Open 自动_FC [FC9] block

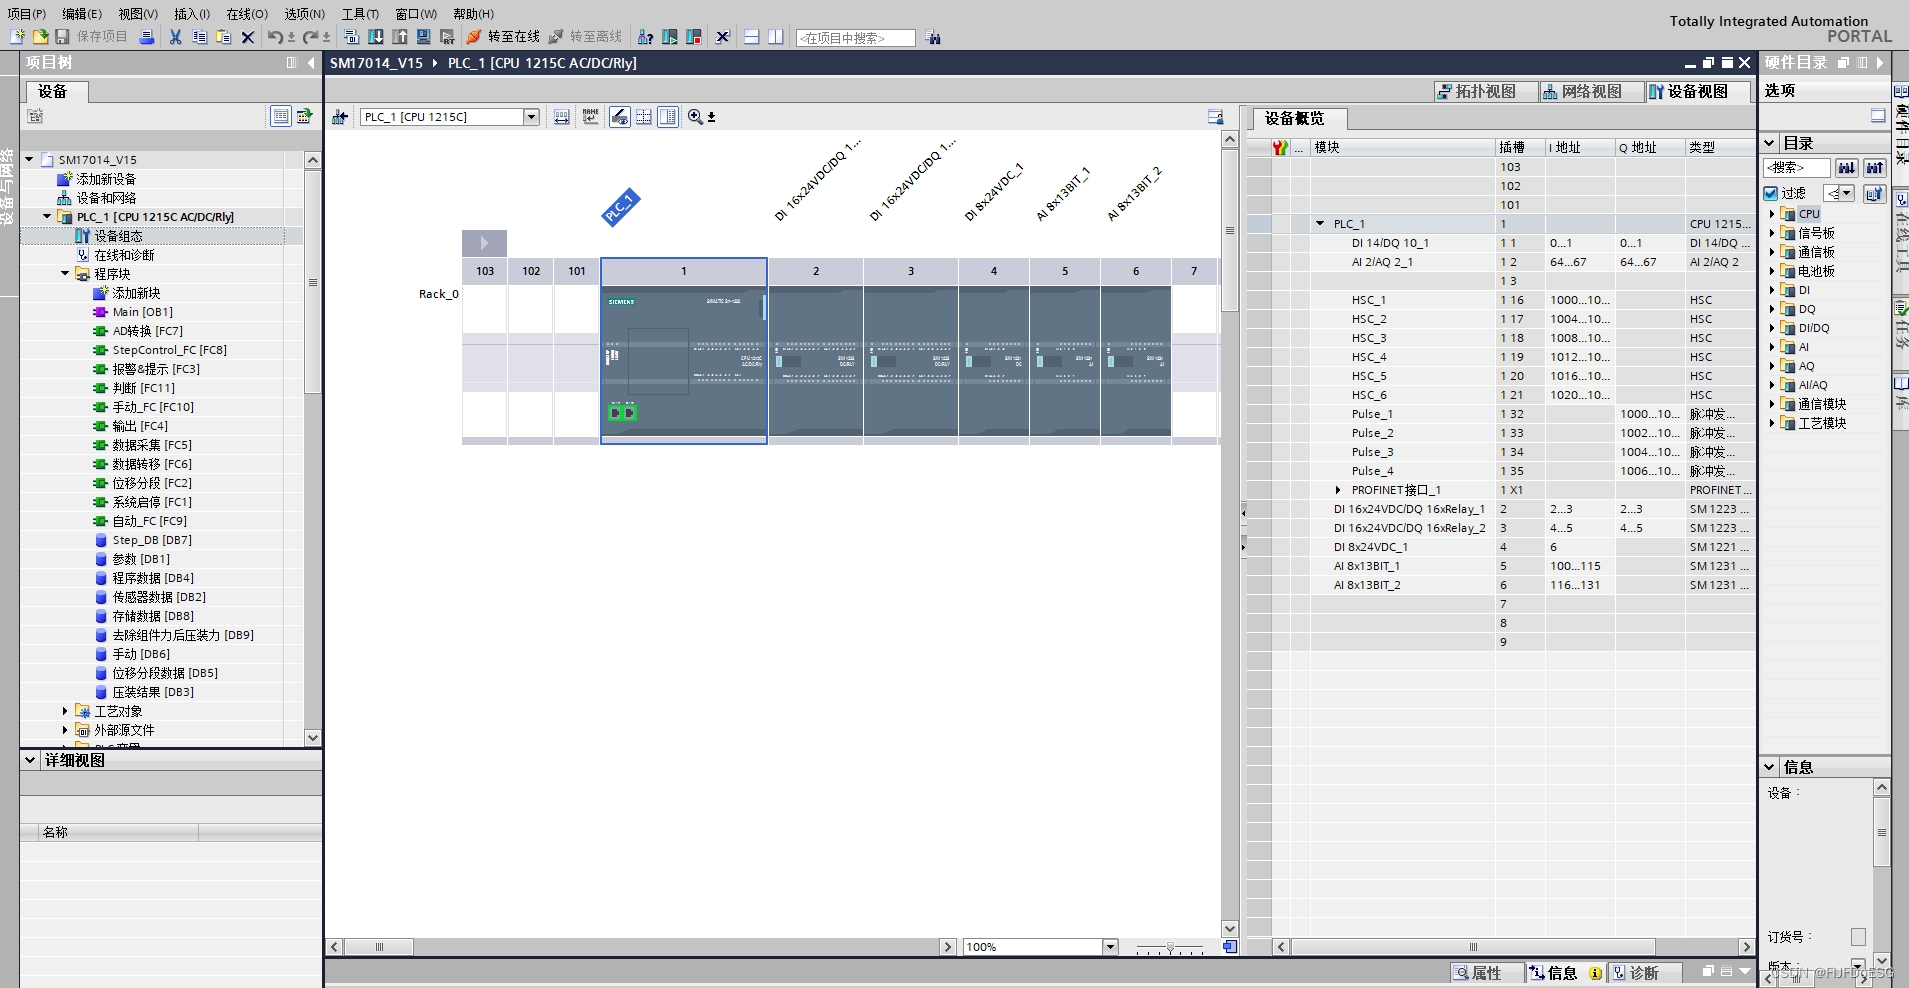click(x=149, y=521)
